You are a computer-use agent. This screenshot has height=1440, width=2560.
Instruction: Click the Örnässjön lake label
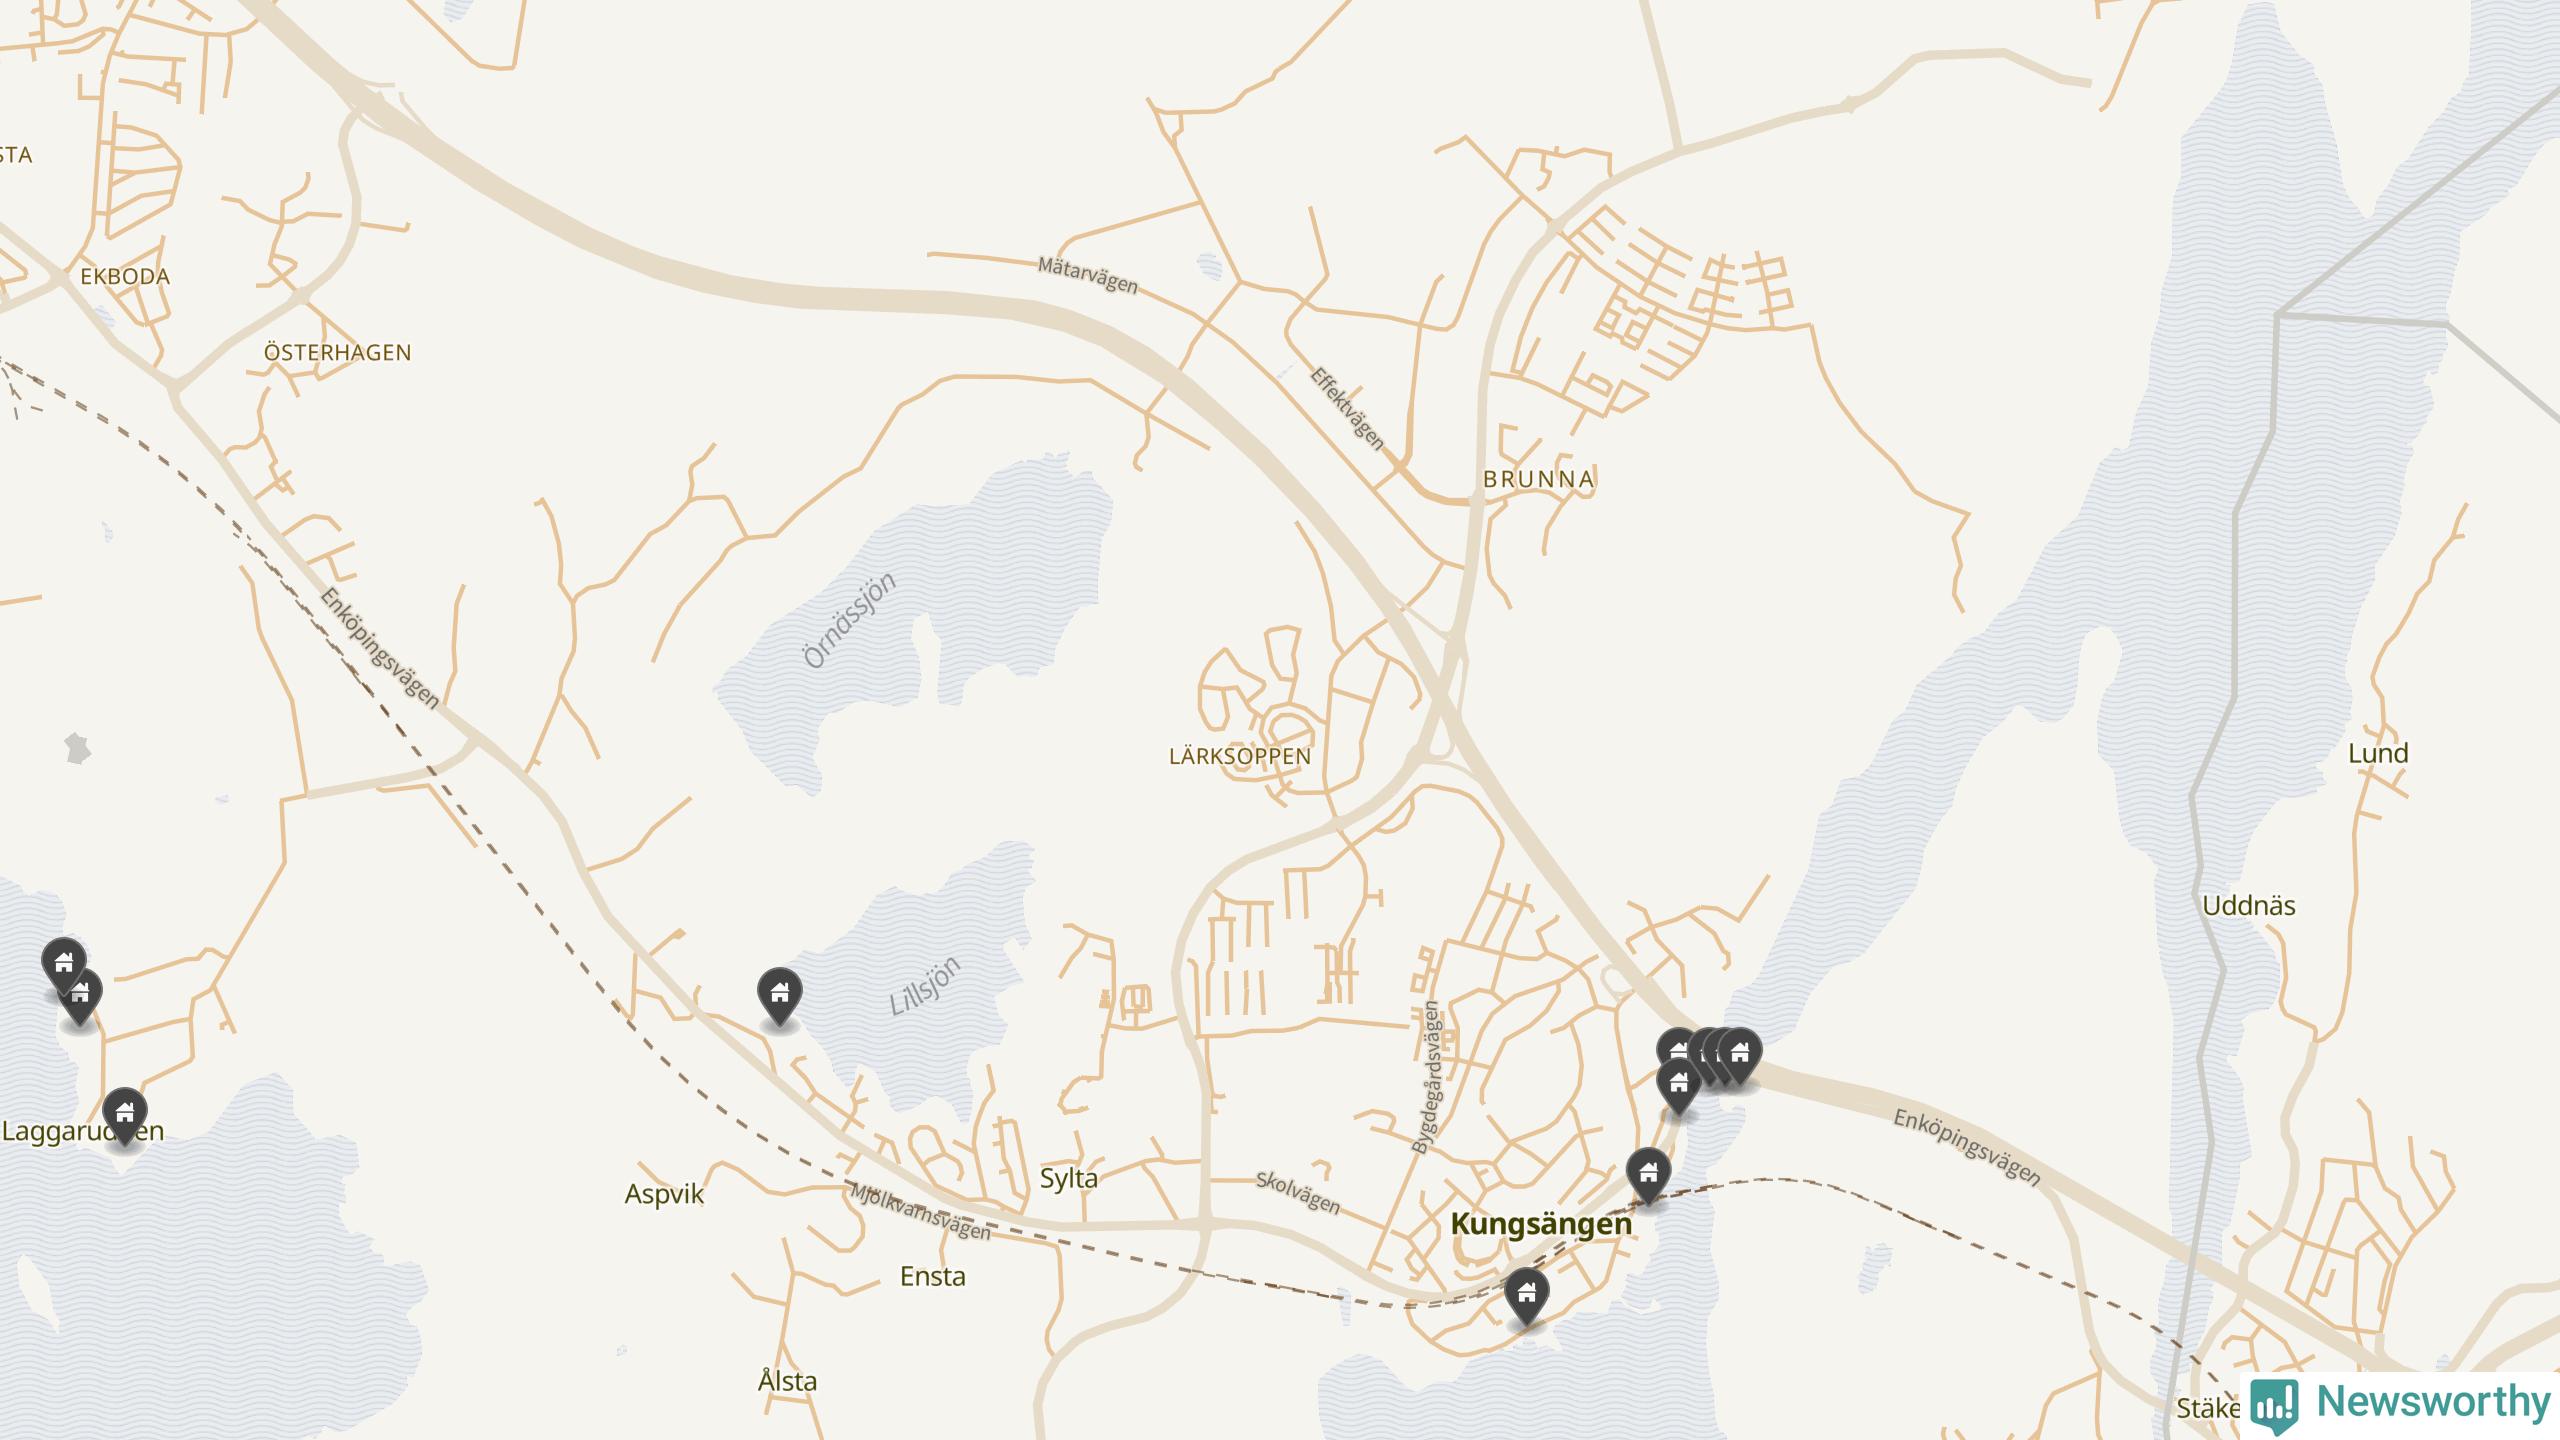pyautogui.click(x=850, y=620)
